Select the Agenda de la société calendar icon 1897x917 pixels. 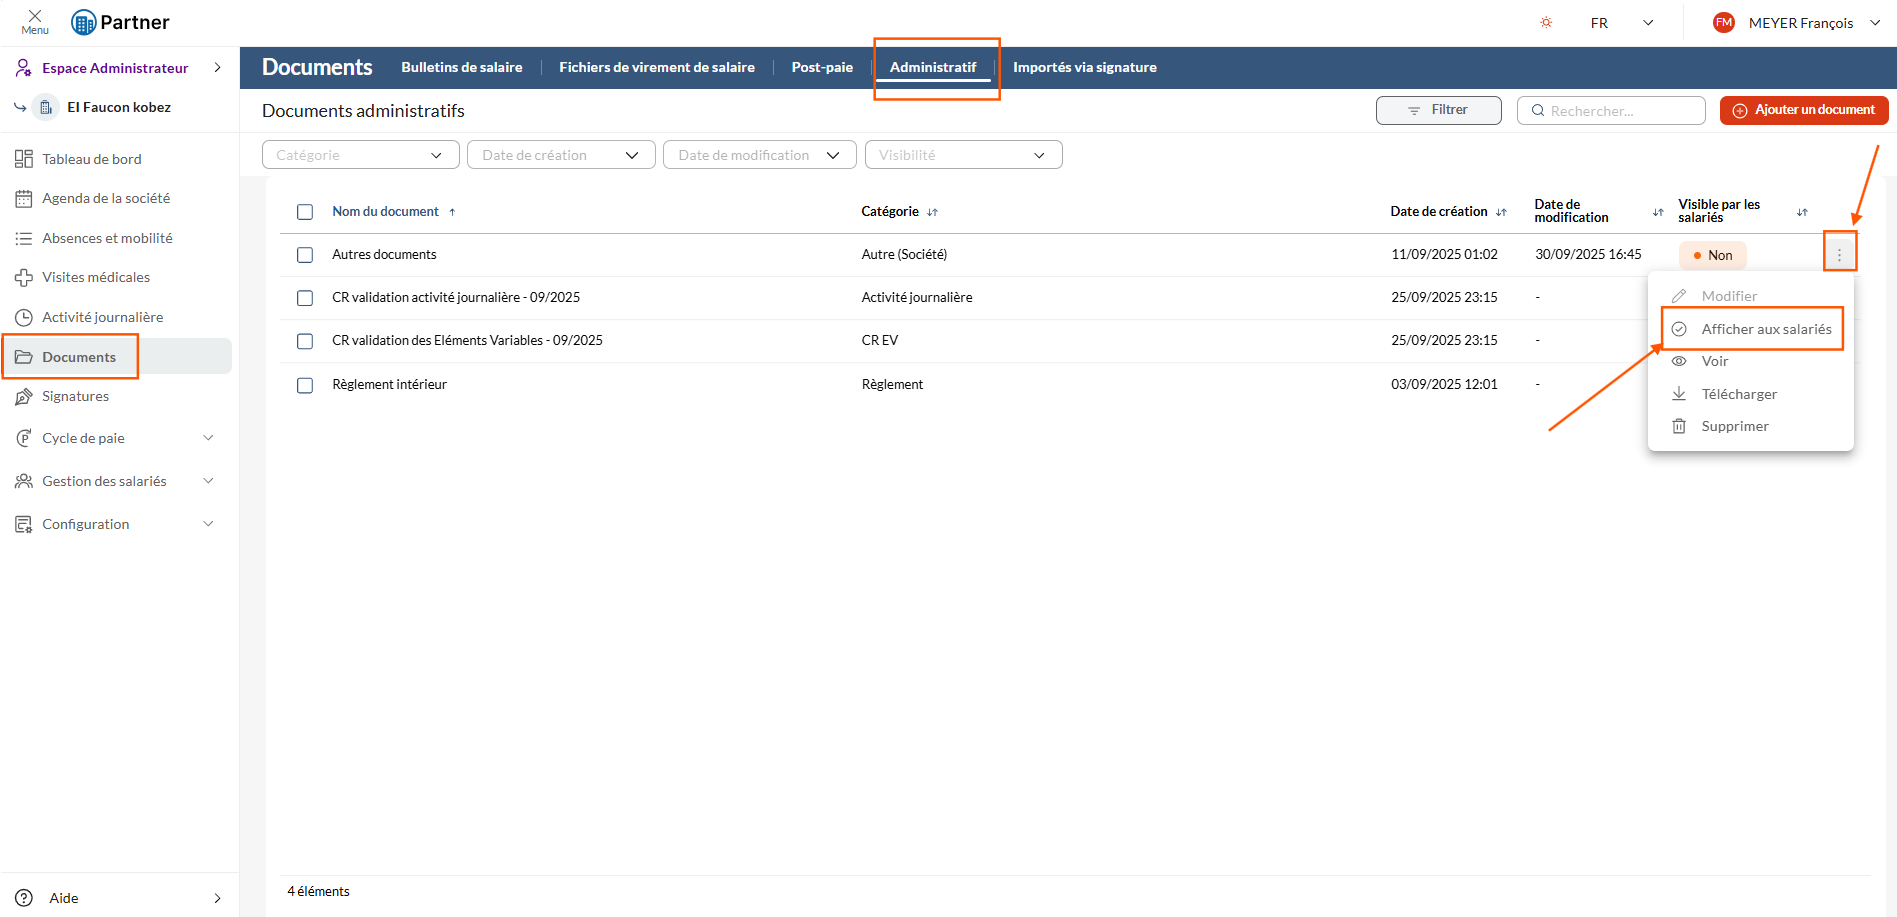pyautogui.click(x=23, y=198)
